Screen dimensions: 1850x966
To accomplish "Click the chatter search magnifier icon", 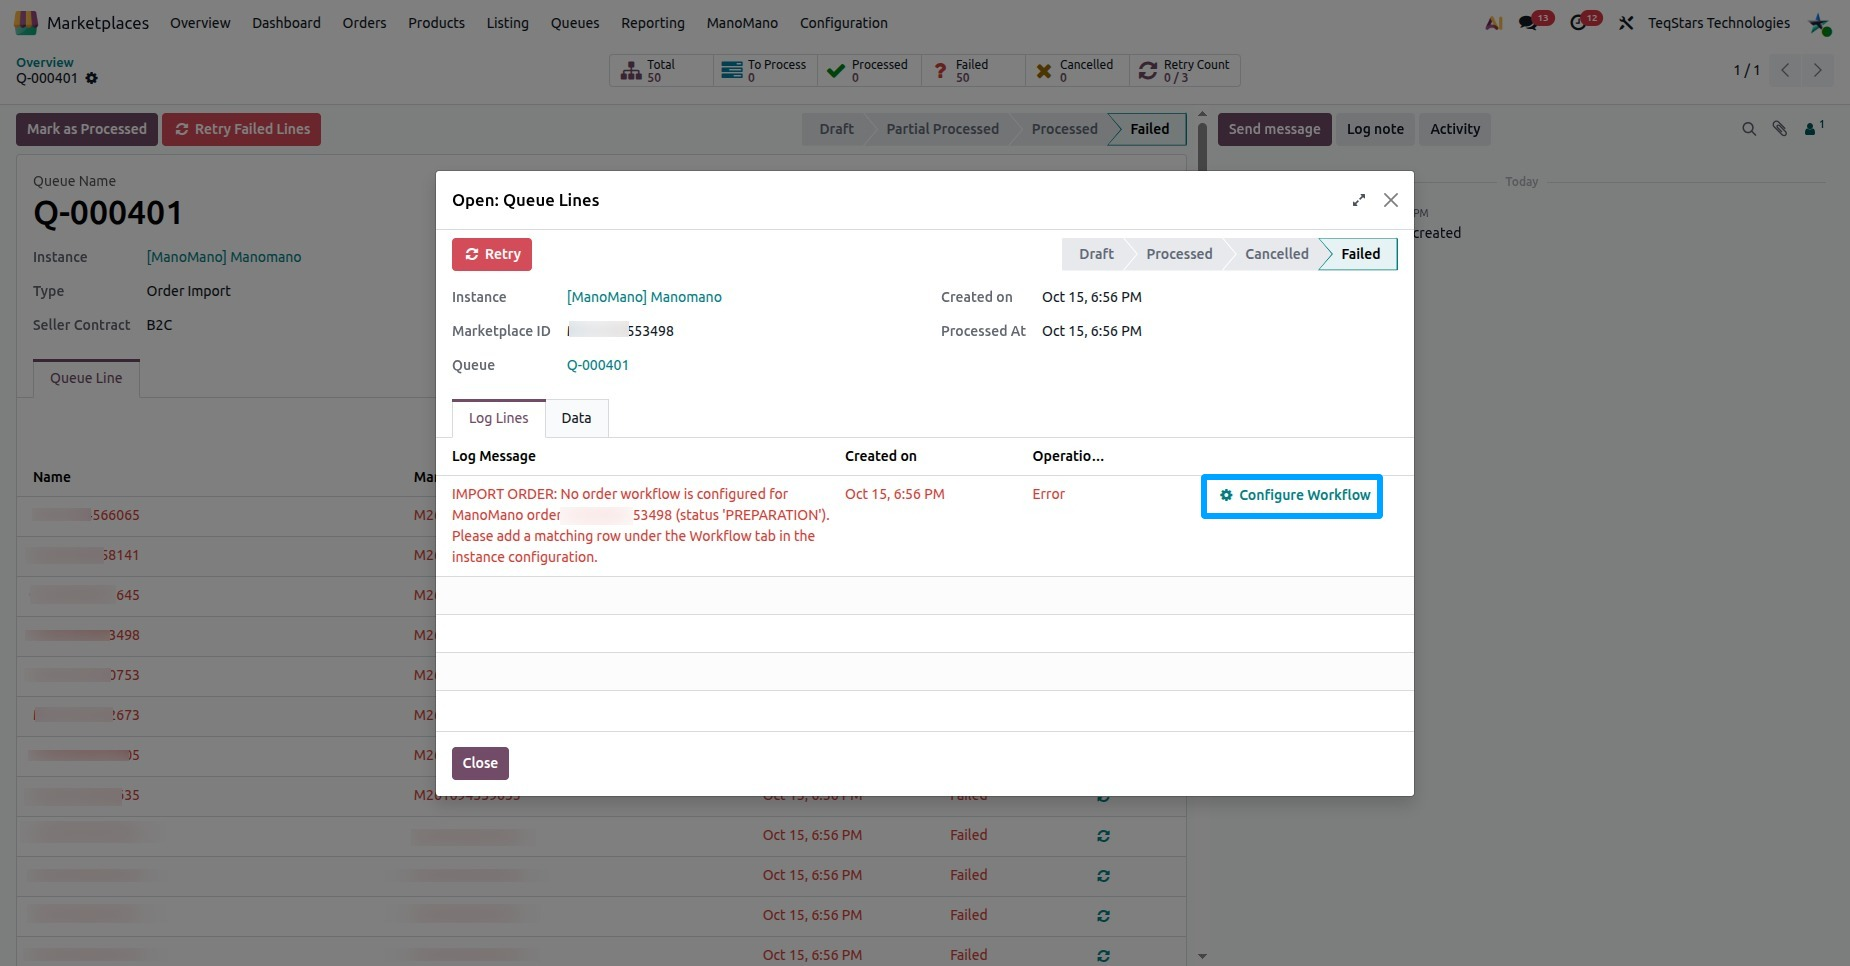I will click(x=1749, y=129).
